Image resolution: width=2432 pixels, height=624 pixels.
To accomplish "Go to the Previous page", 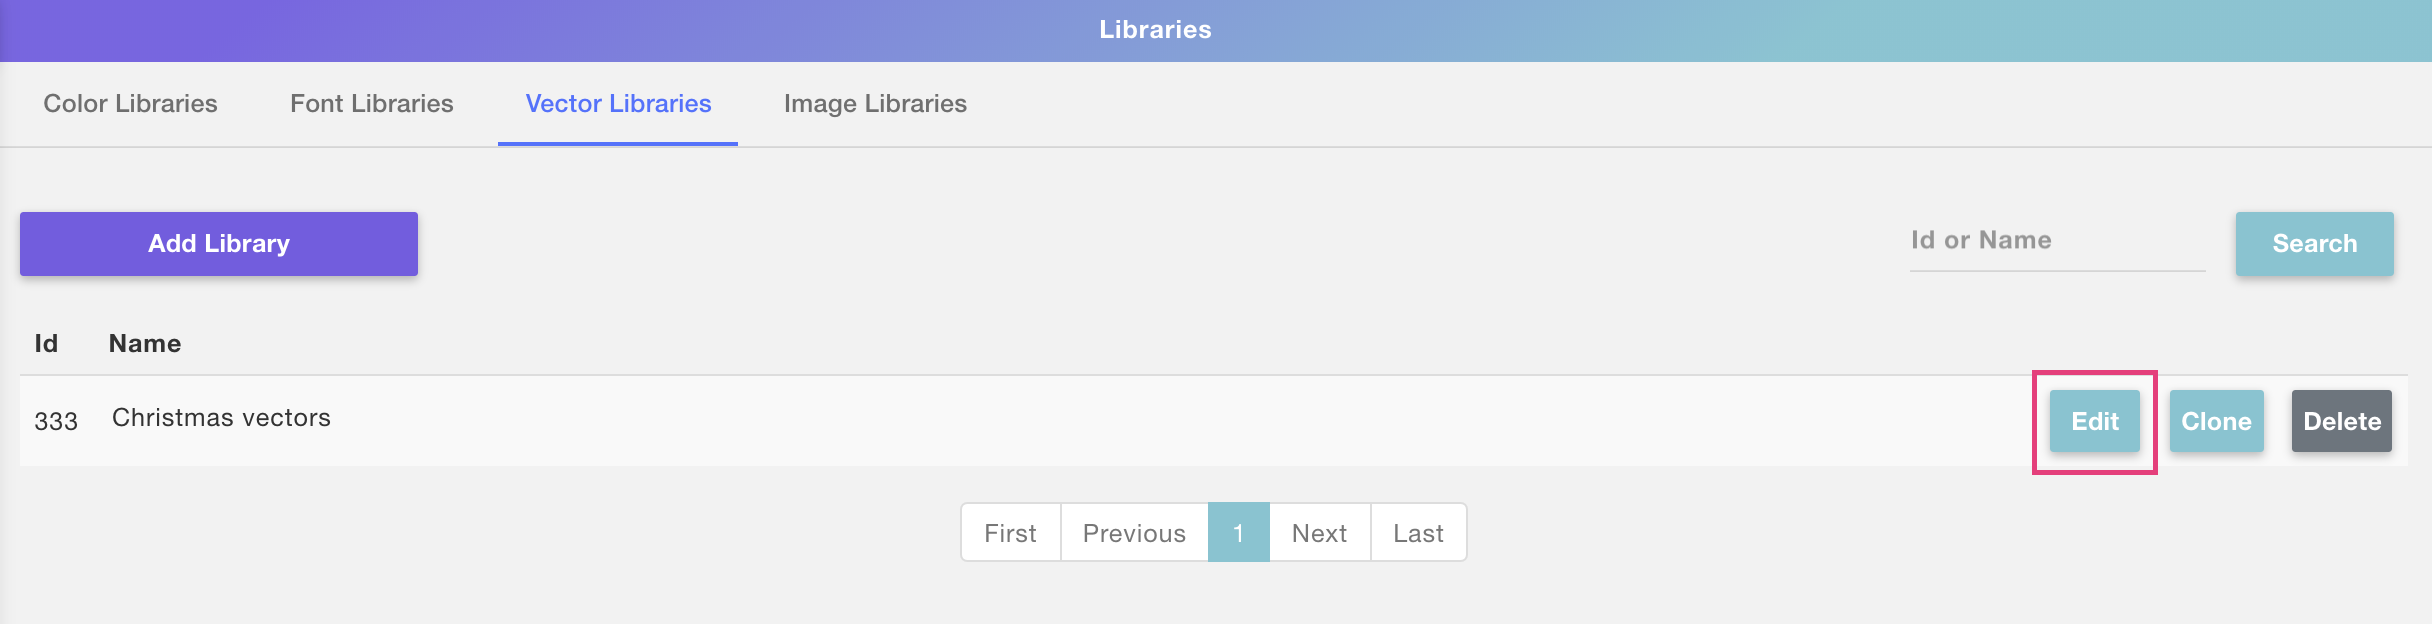I will [1134, 533].
